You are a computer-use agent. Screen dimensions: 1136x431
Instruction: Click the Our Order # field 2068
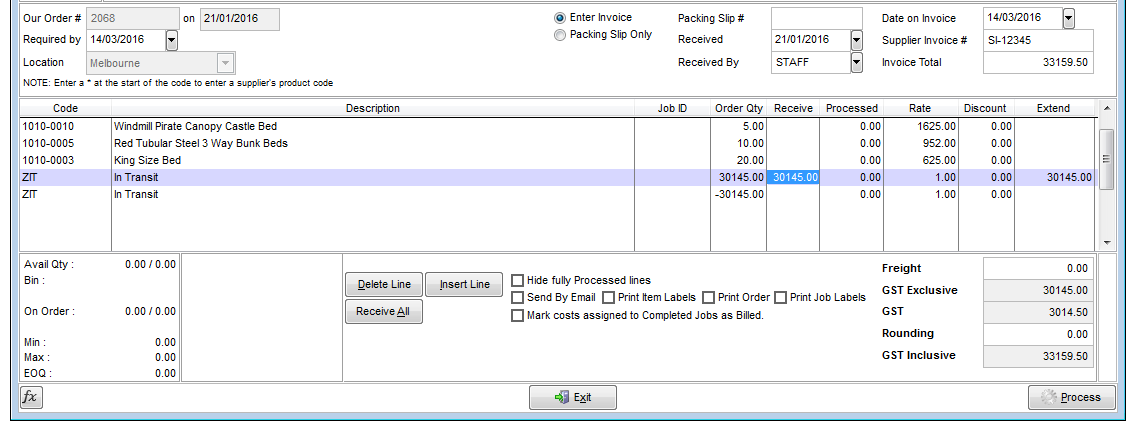pos(133,18)
